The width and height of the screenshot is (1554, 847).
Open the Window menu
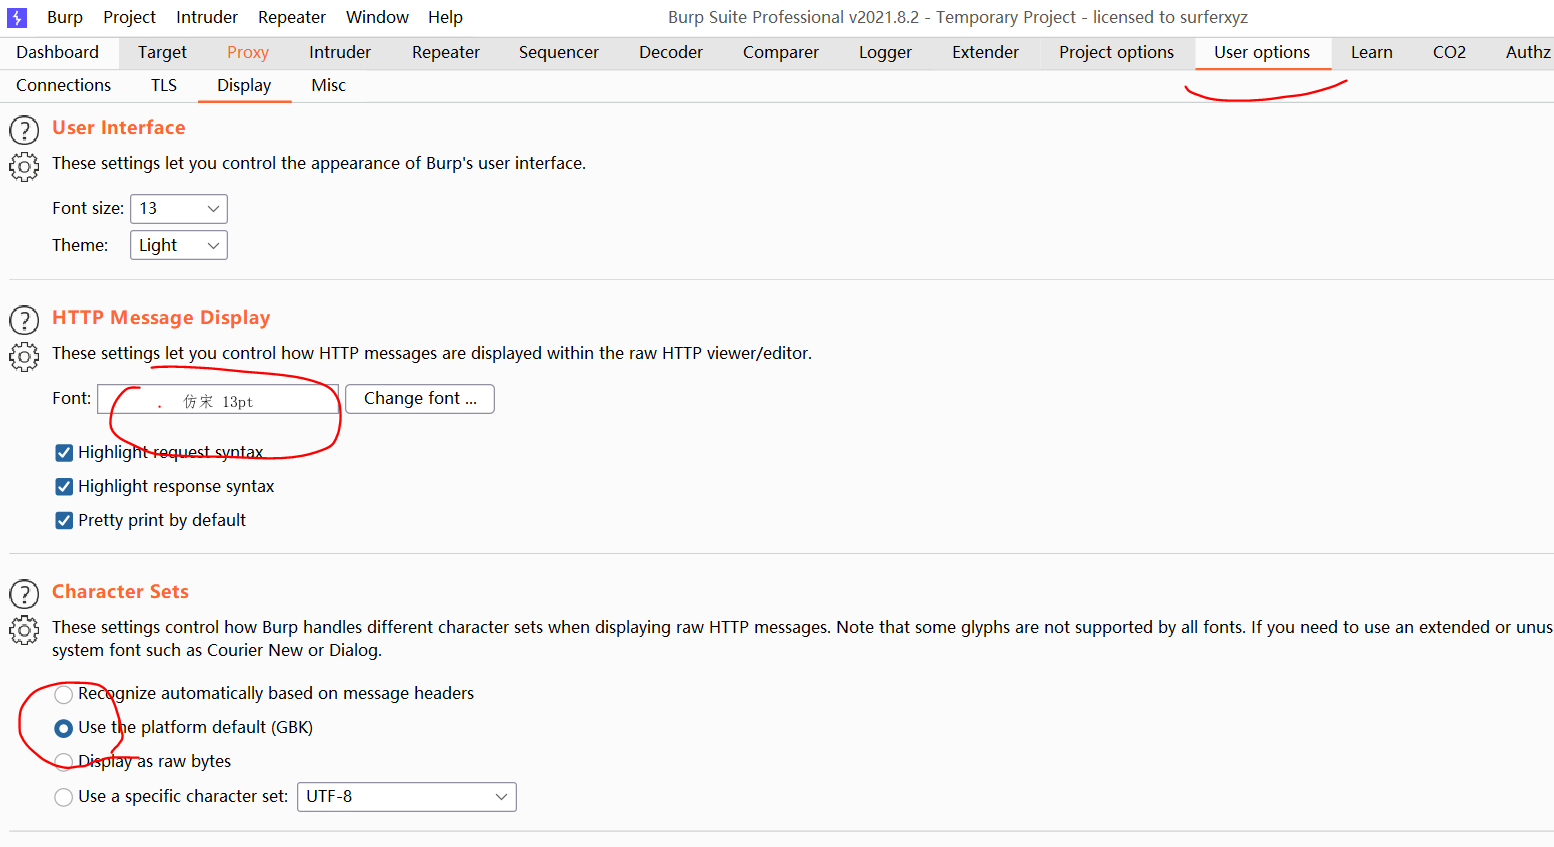377,17
